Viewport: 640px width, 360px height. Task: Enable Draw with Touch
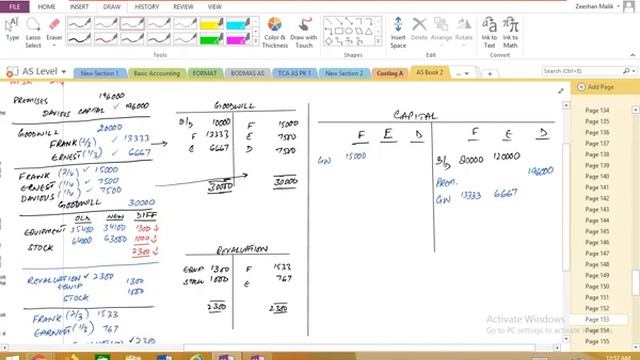304,33
